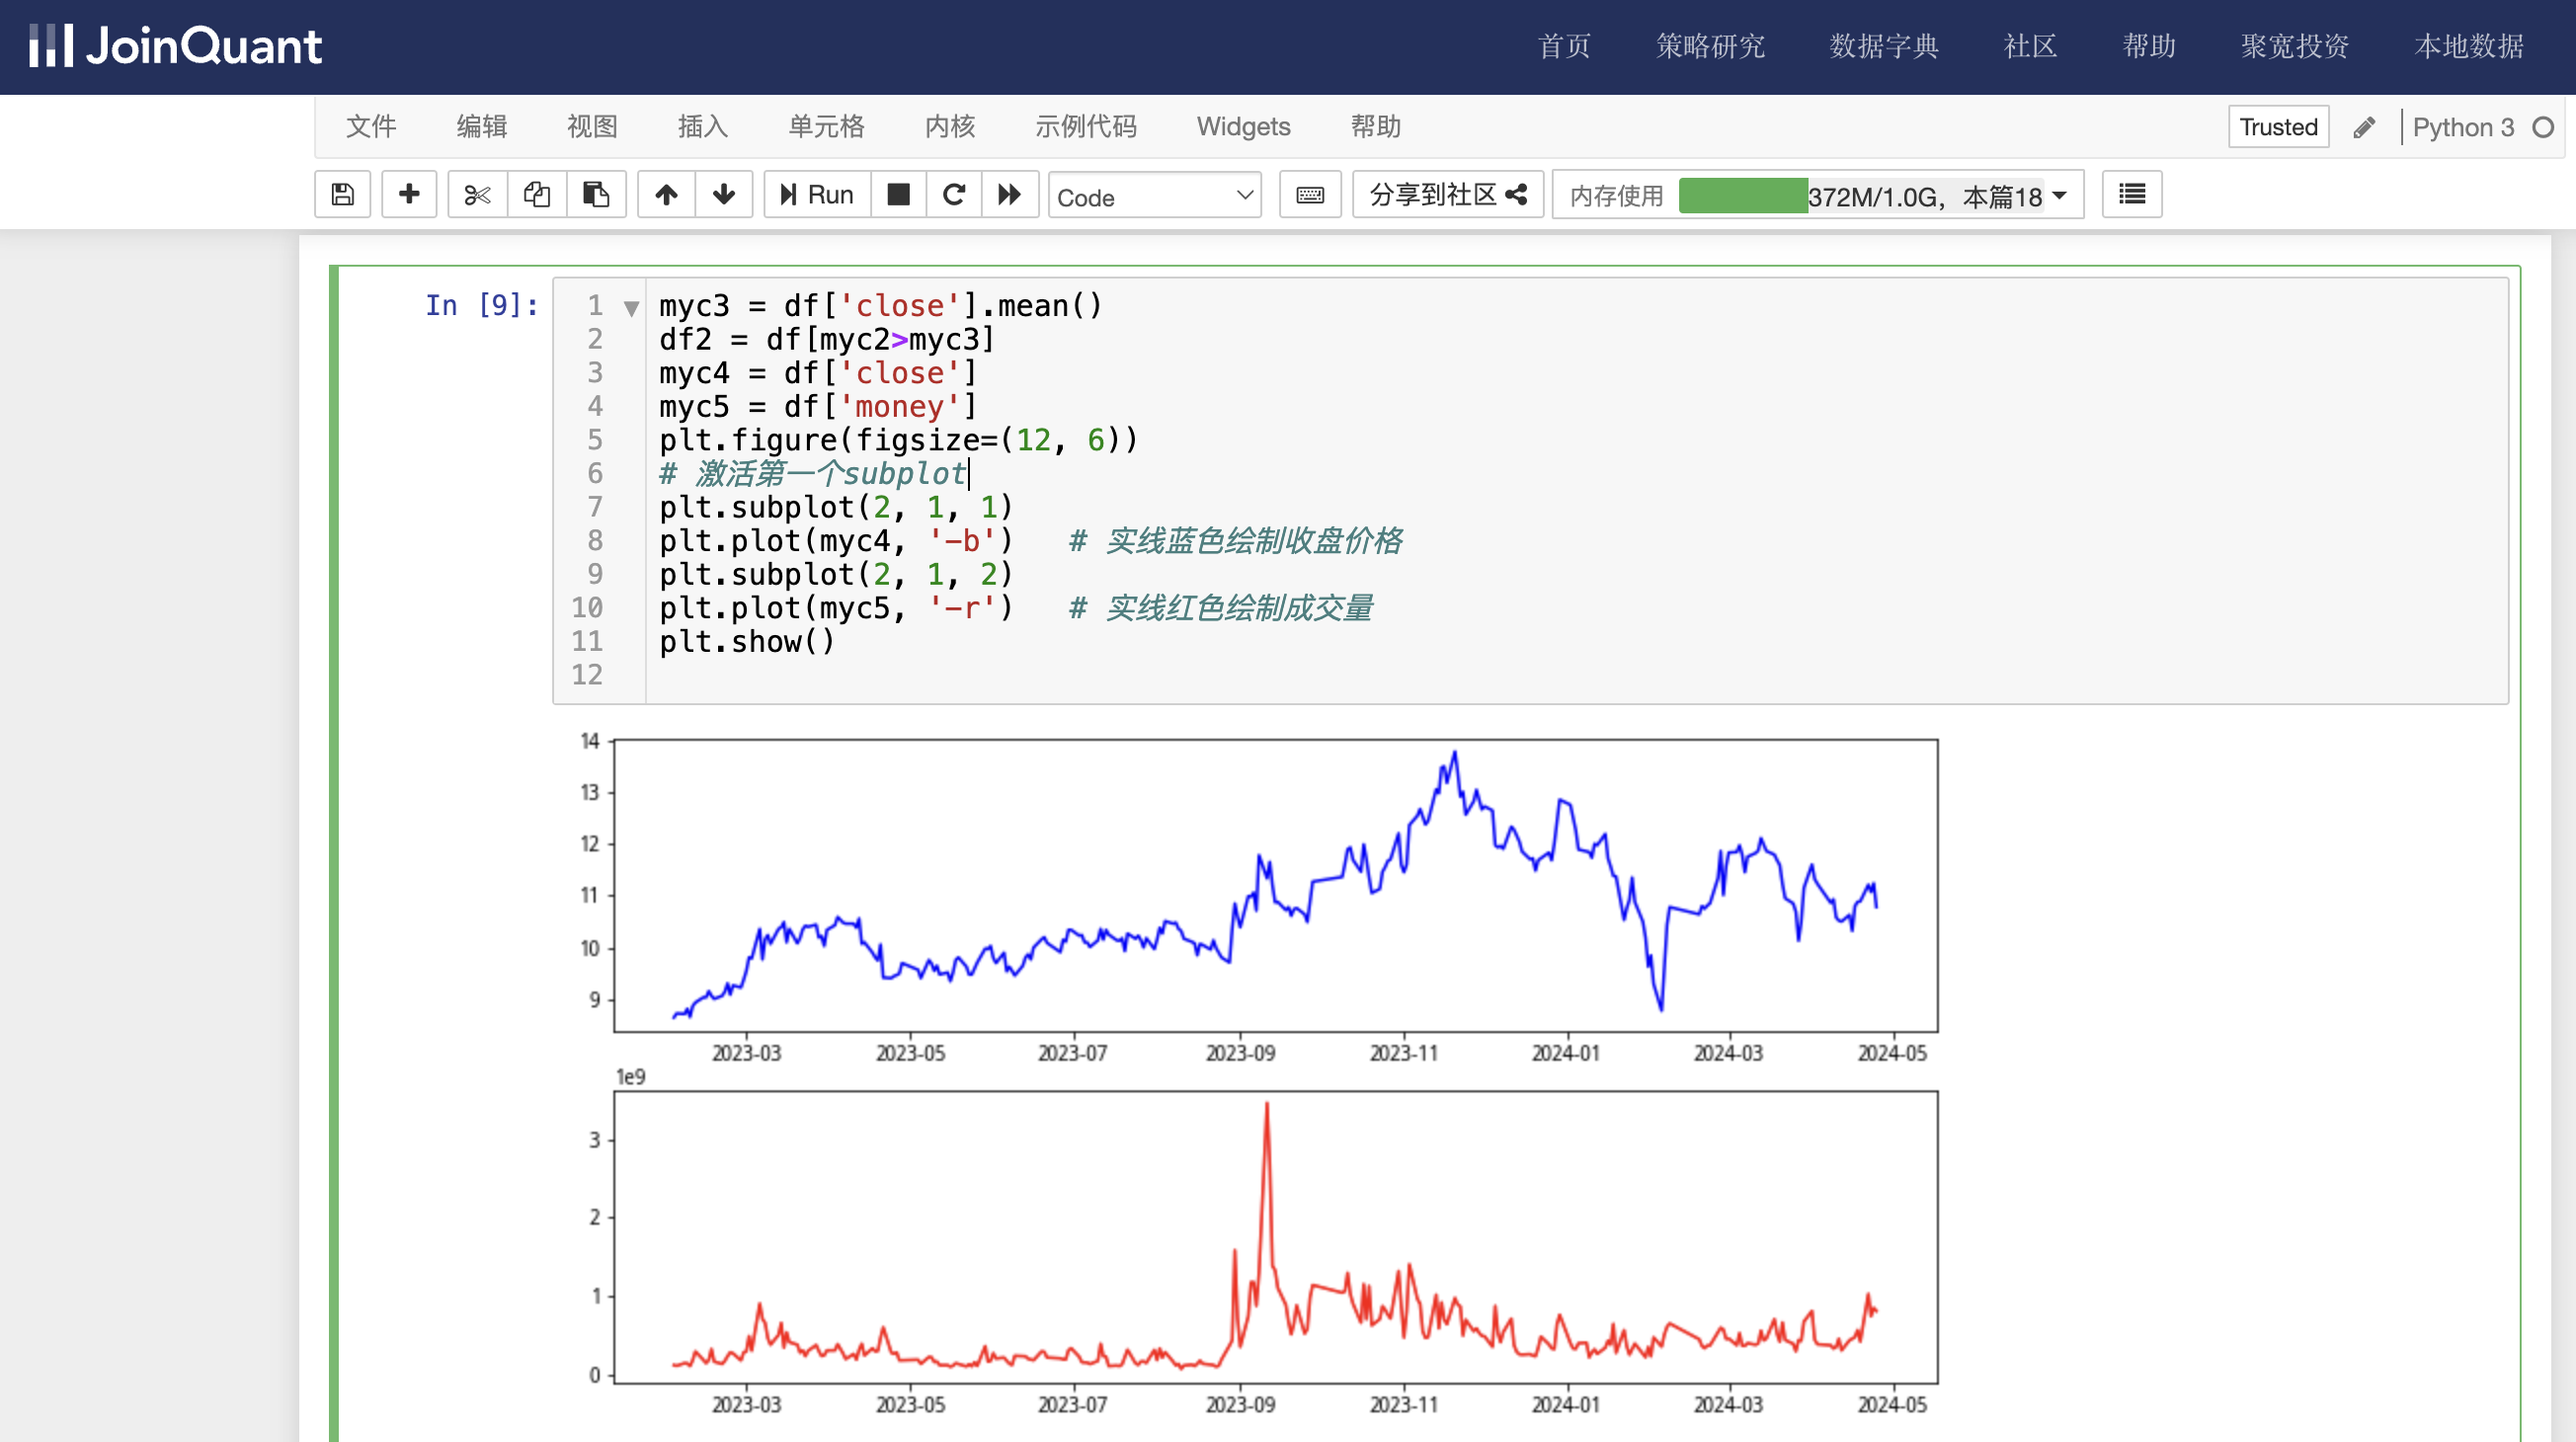The width and height of the screenshot is (2576, 1442).
Task: Restart kernel with circular arrow icon
Action: pyautogui.click(x=954, y=194)
